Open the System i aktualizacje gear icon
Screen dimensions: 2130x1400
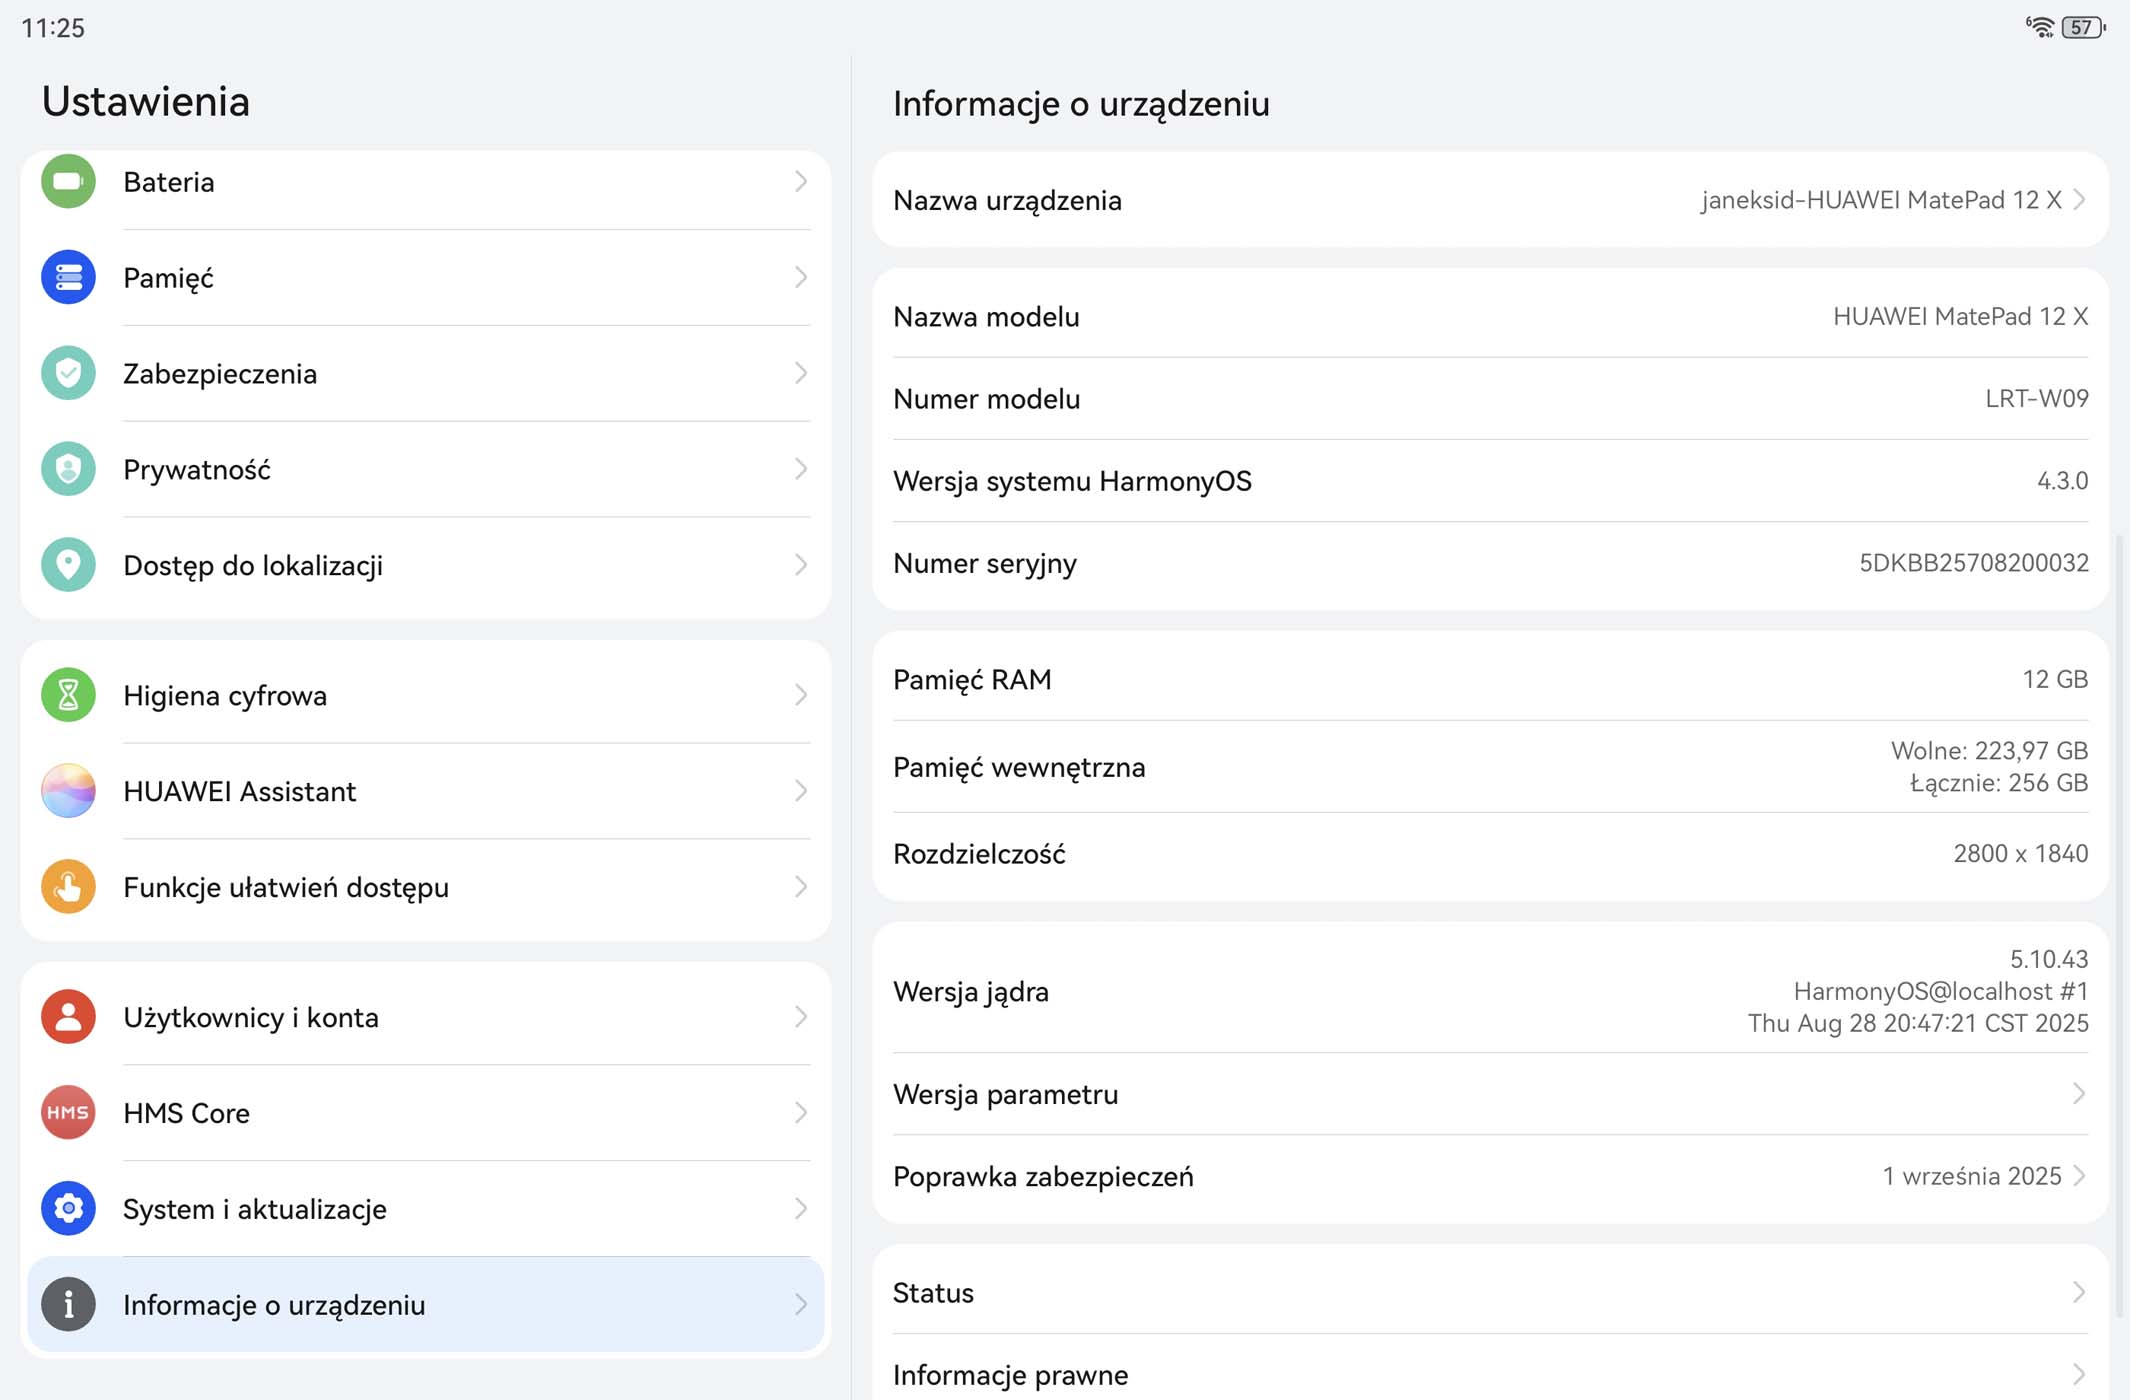[68, 1209]
